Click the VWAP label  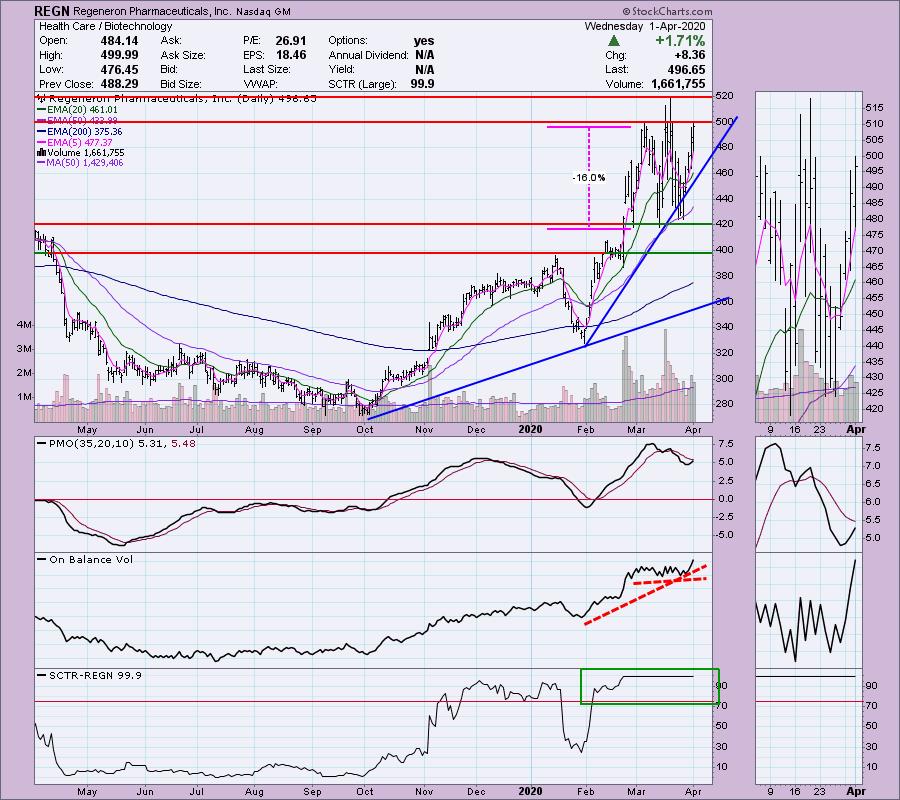coord(261,84)
